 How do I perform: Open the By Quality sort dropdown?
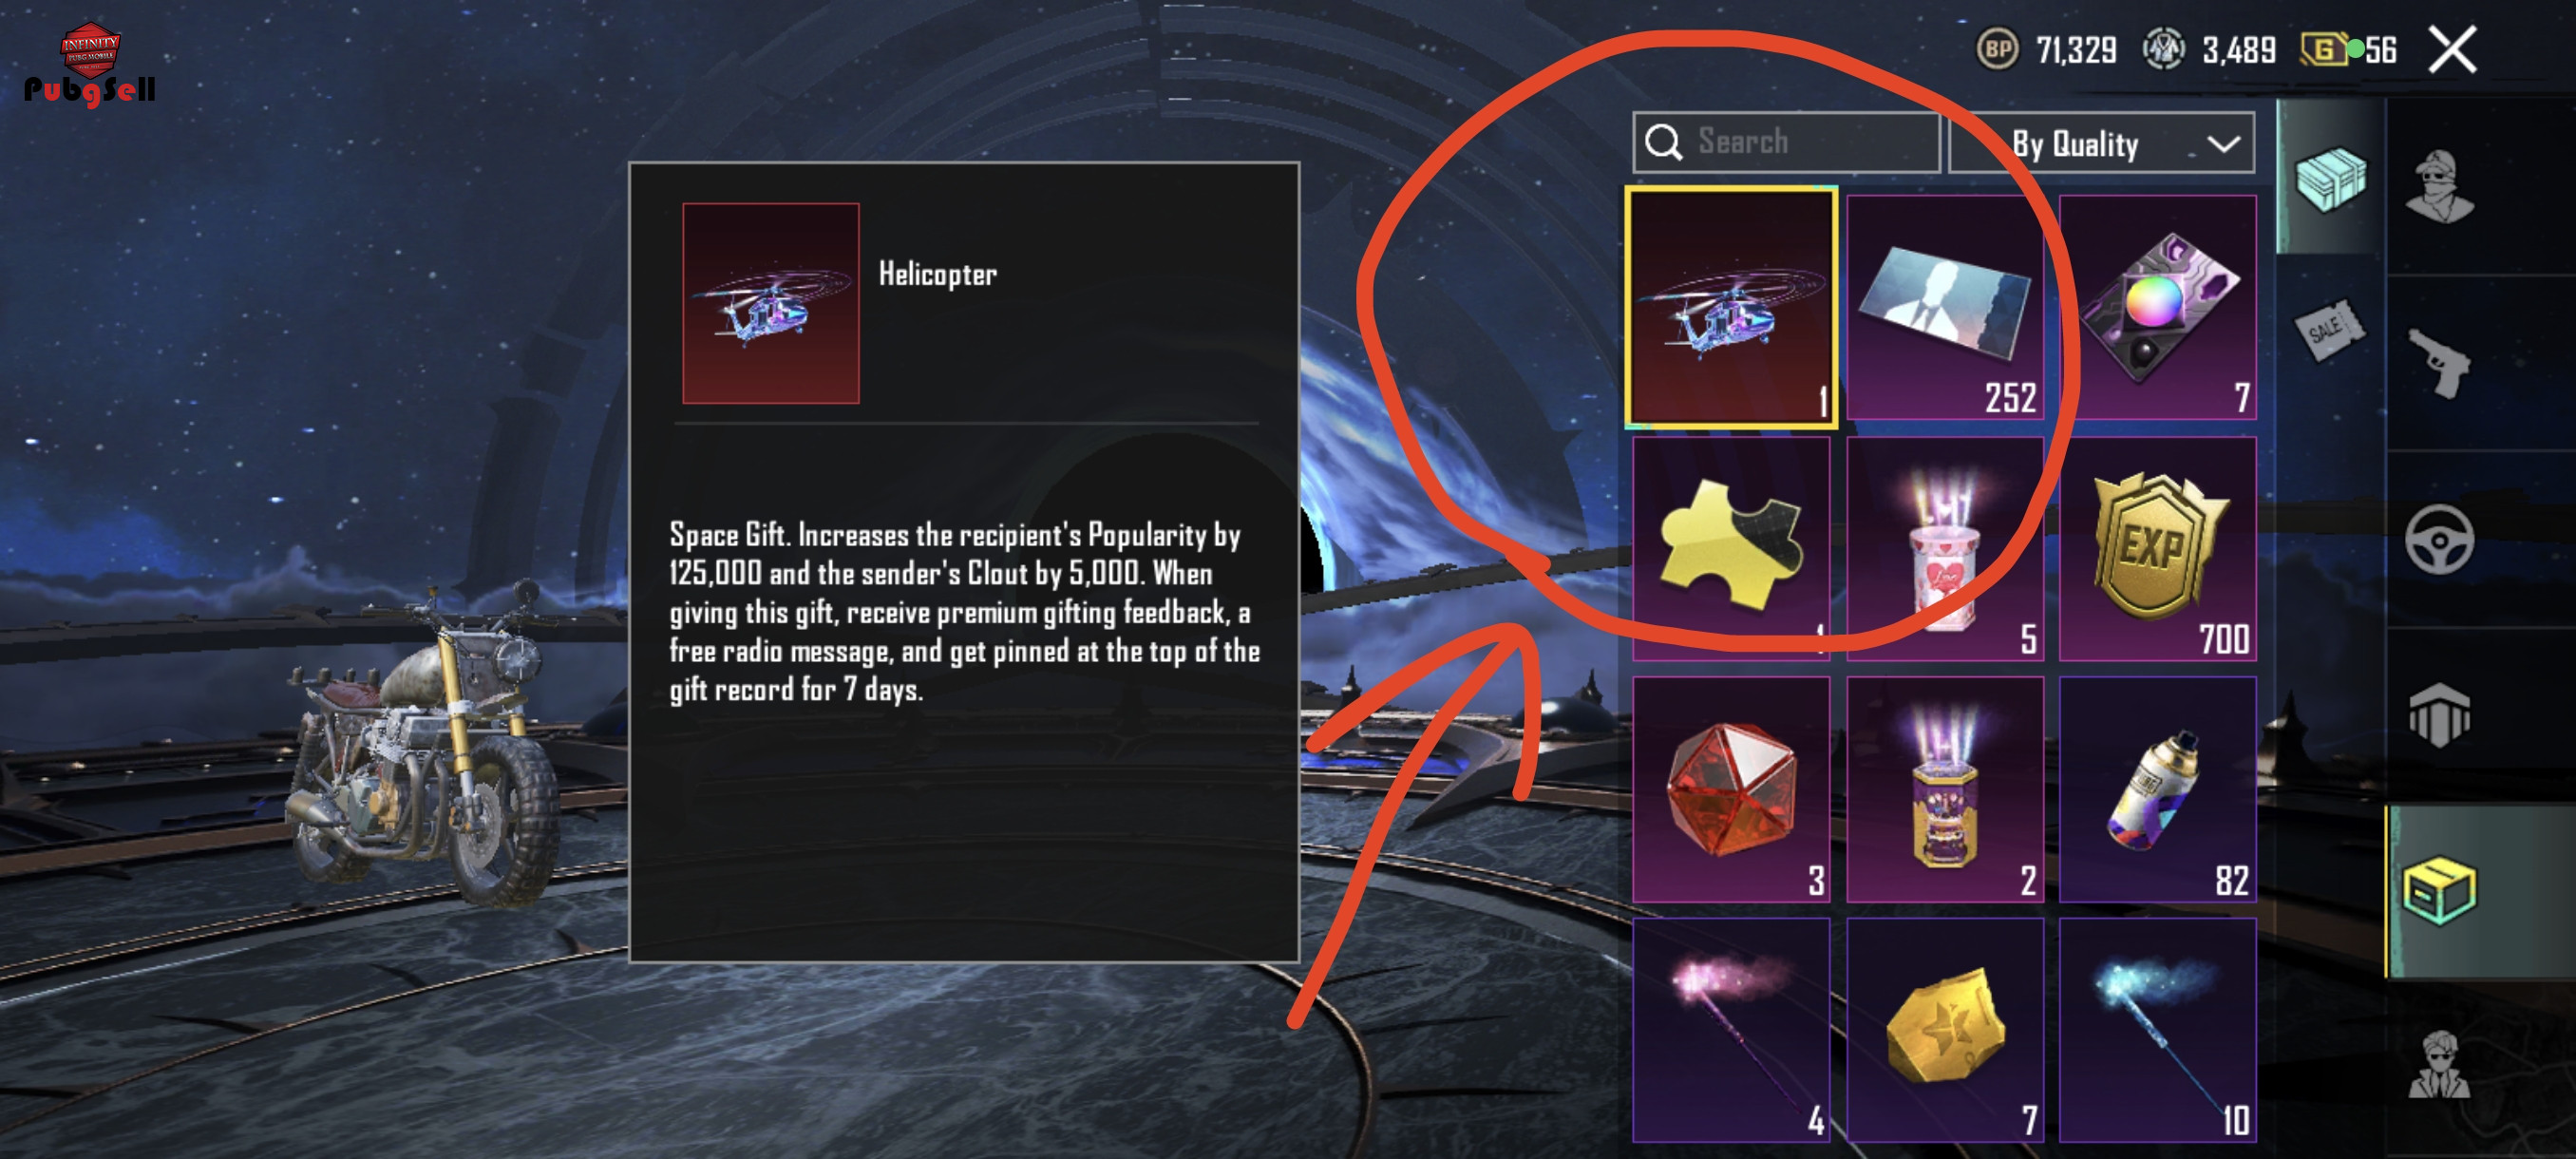pos(2101,143)
